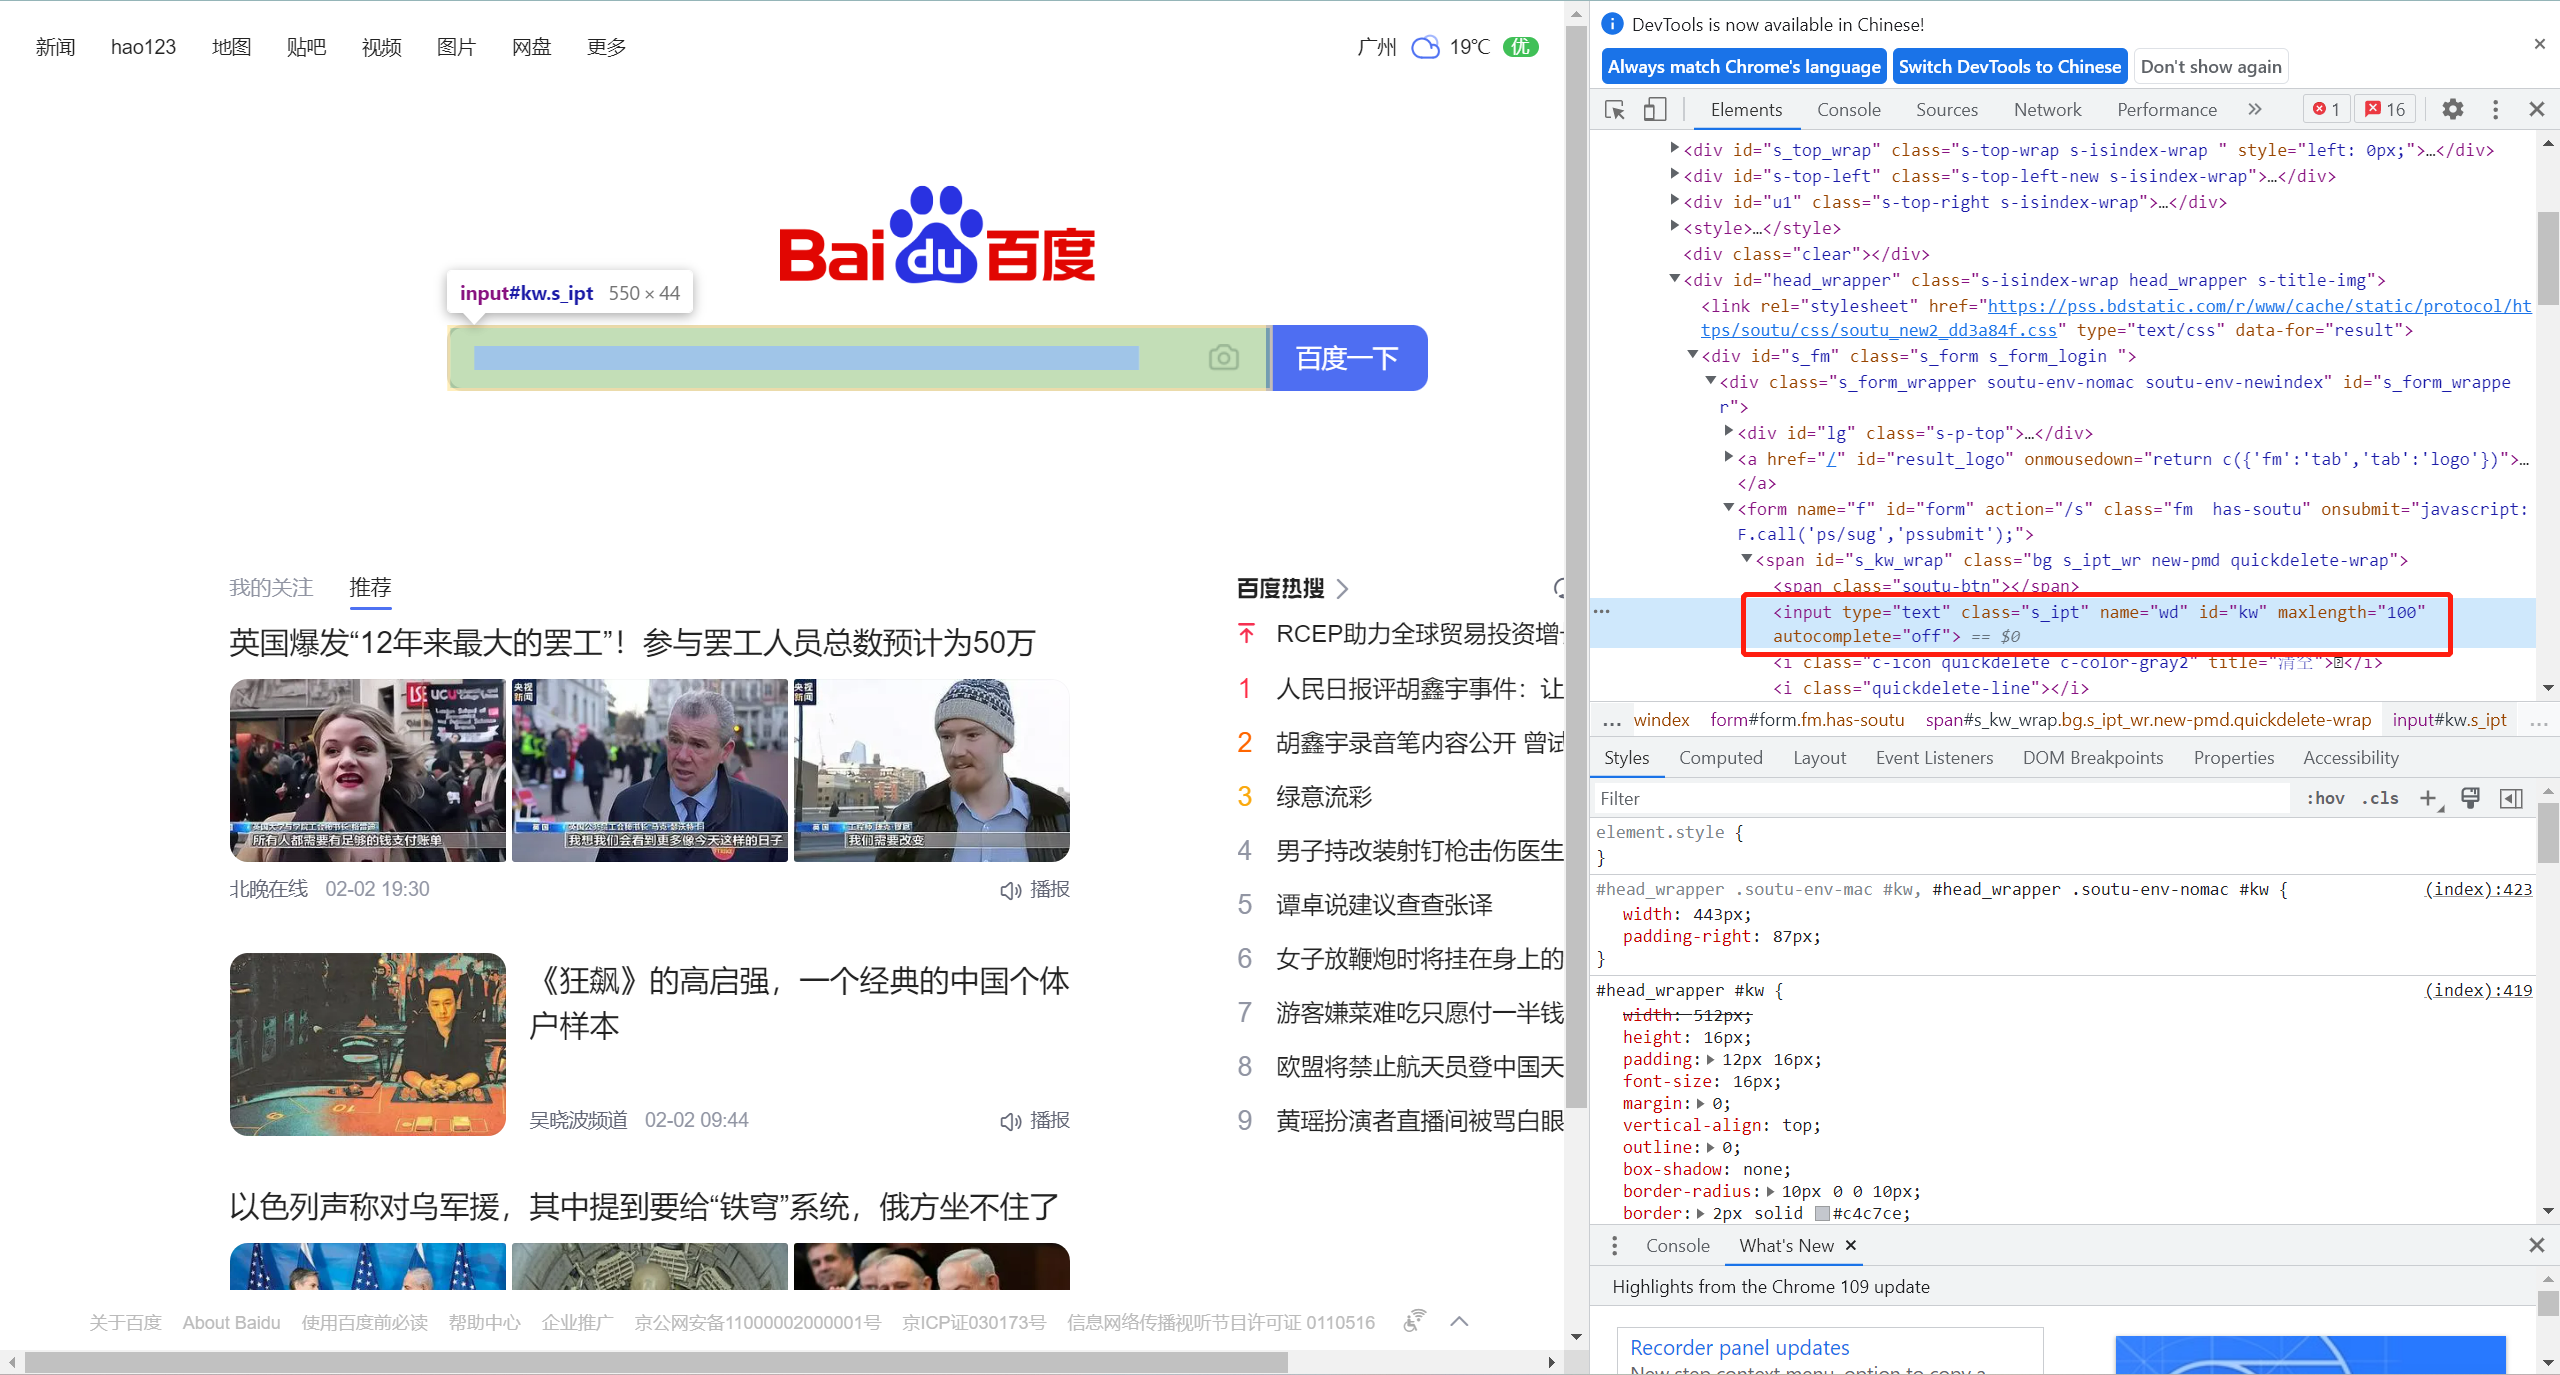
Task: Click the accessibility icon in the footer
Action: (x=1414, y=1321)
